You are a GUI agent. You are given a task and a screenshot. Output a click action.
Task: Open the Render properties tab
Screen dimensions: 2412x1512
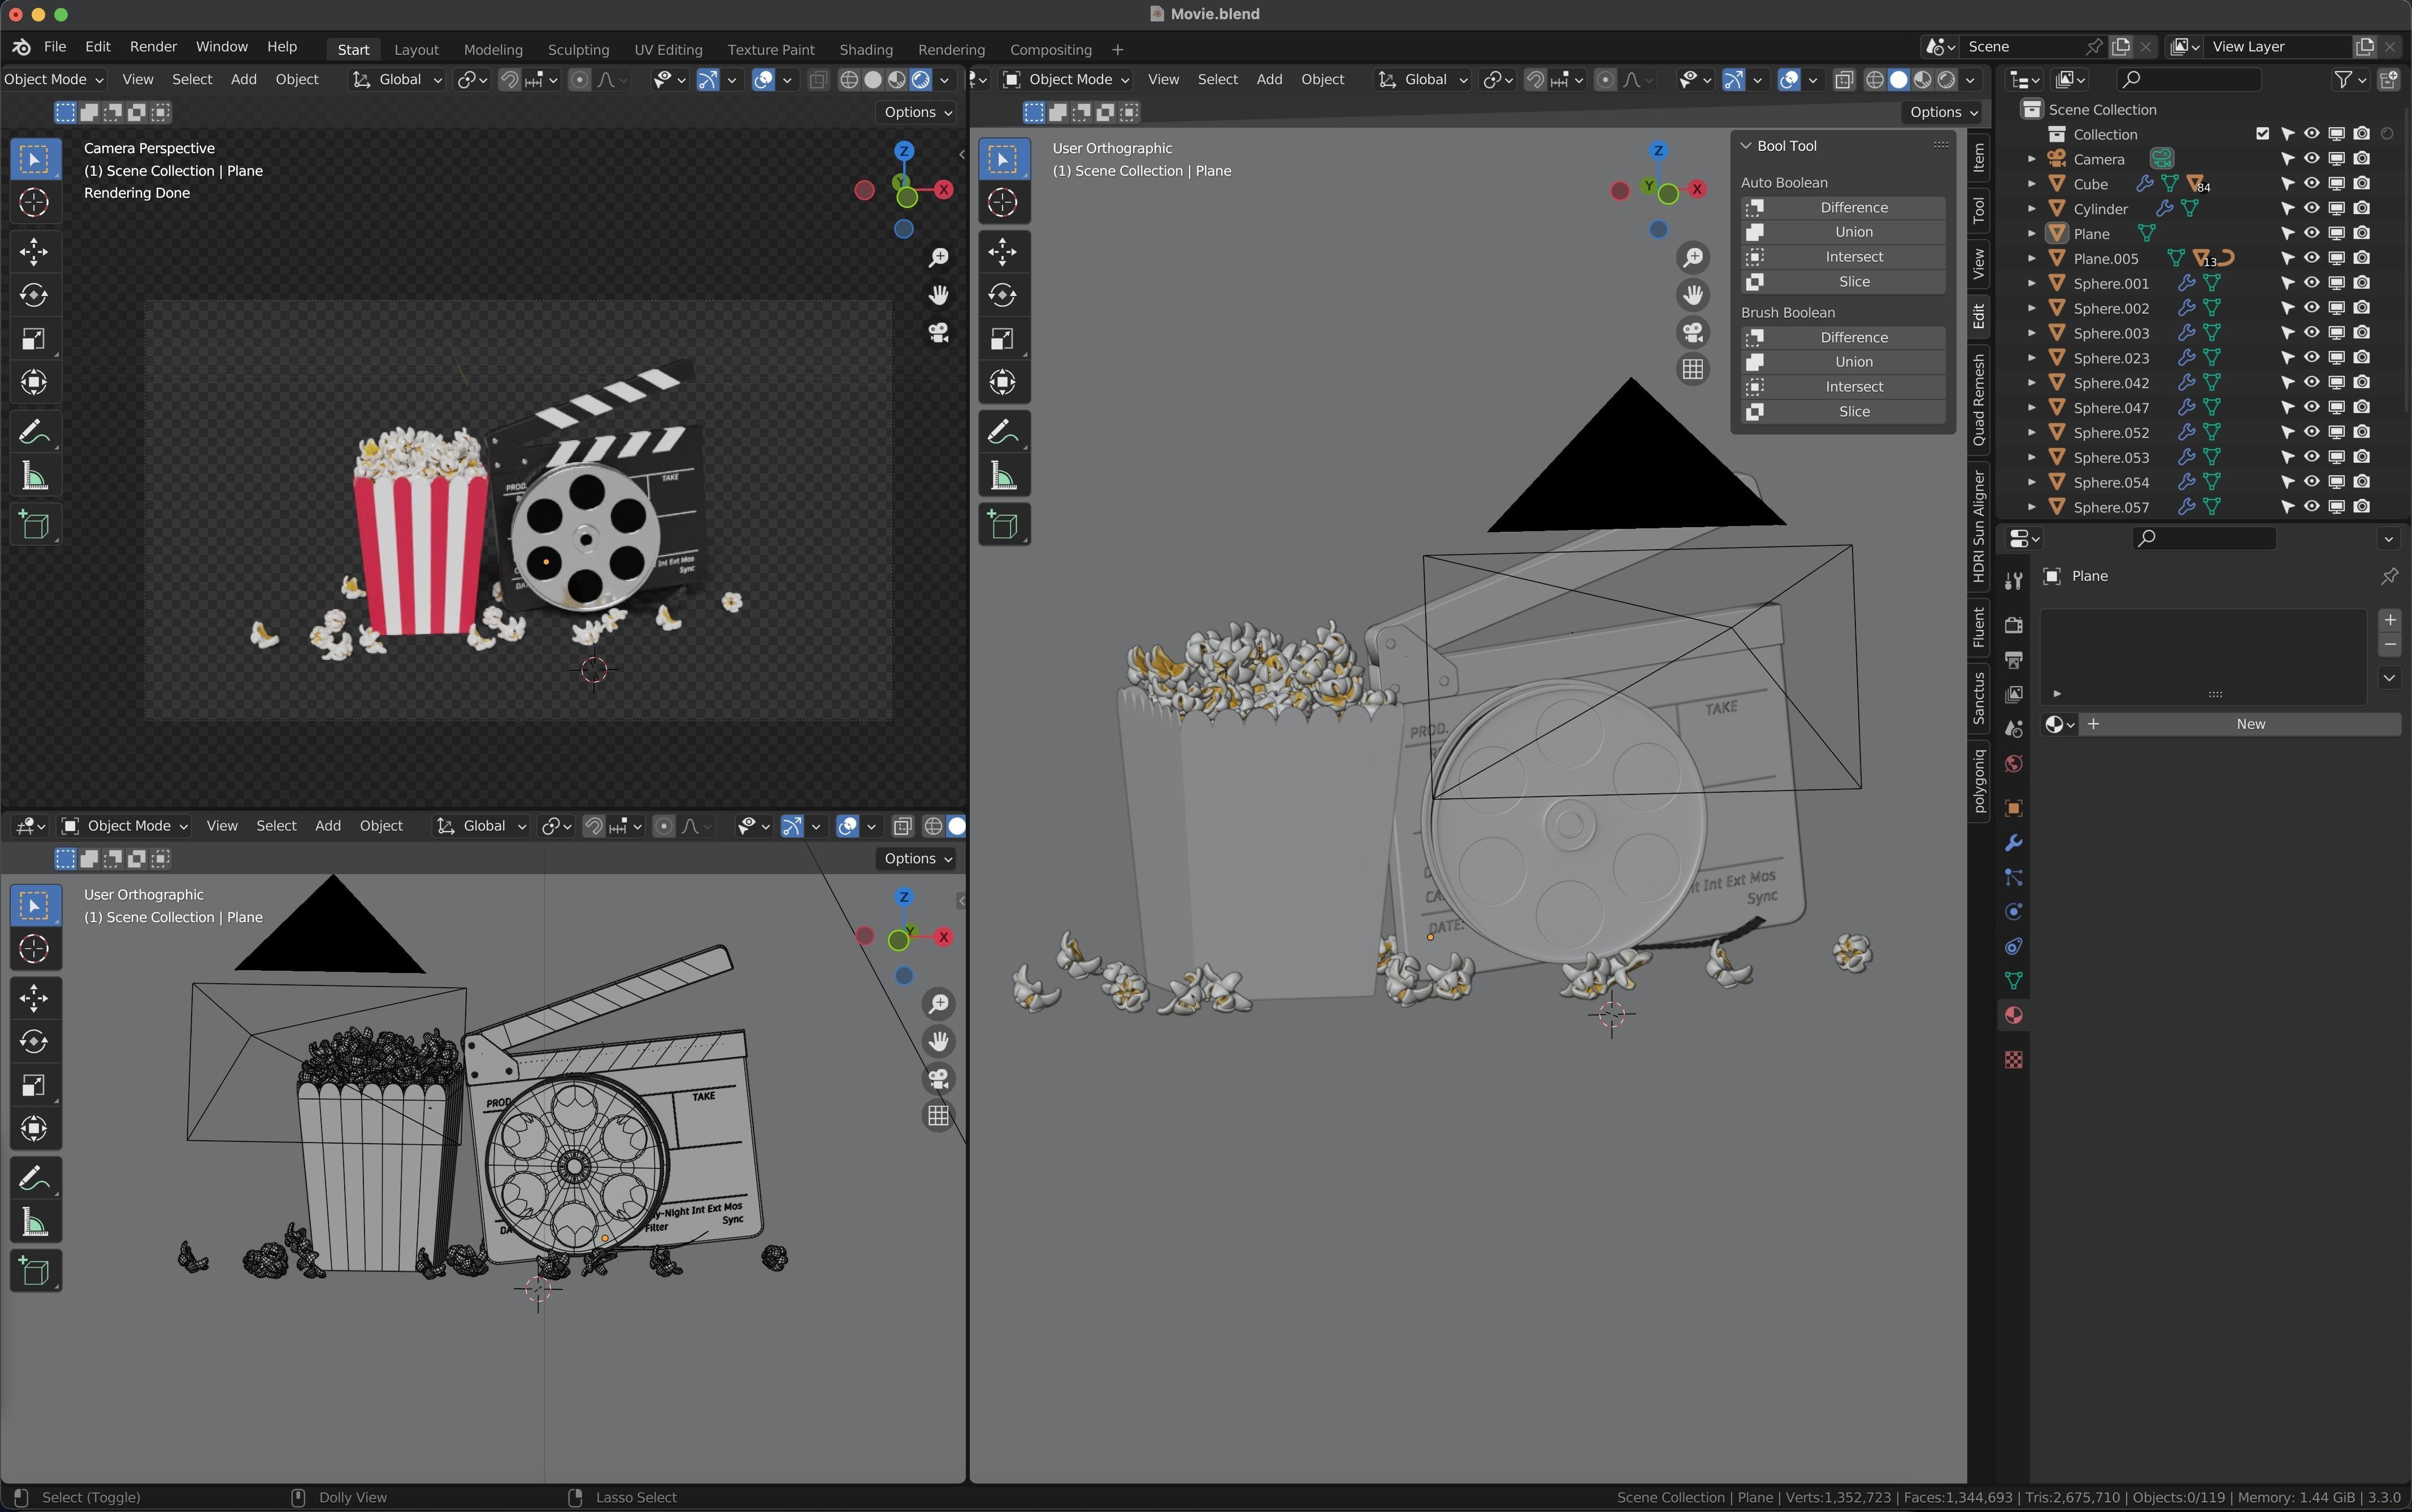pos(2014,625)
